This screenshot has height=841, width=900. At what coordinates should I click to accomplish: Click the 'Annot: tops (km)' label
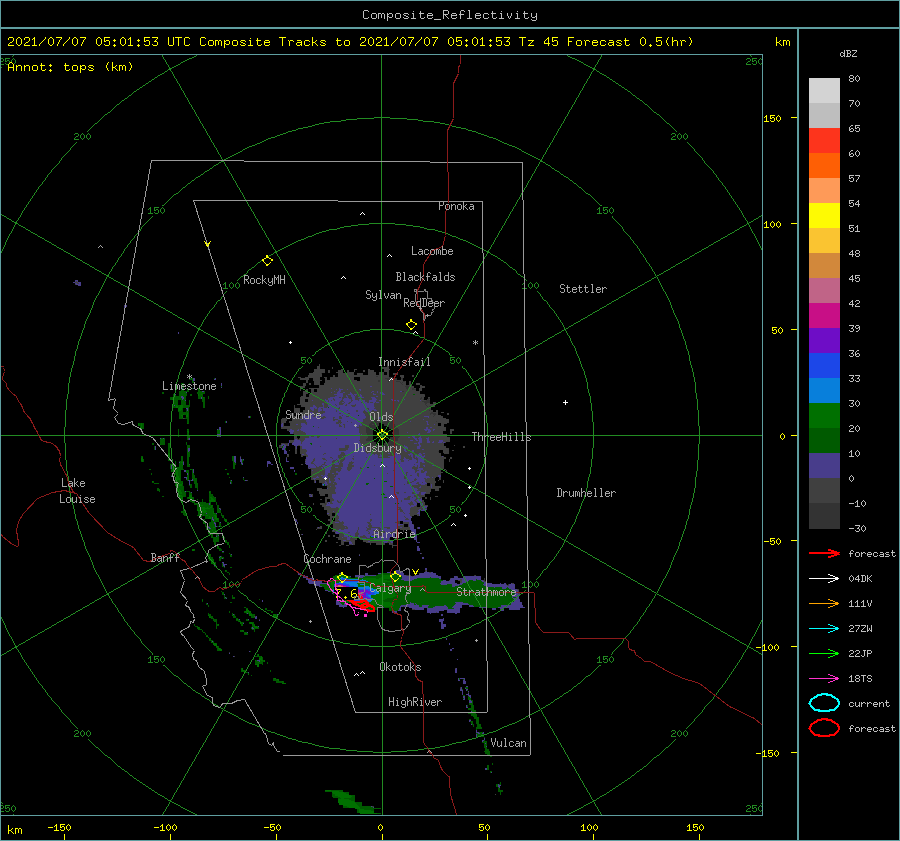click(x=70, y=67)
